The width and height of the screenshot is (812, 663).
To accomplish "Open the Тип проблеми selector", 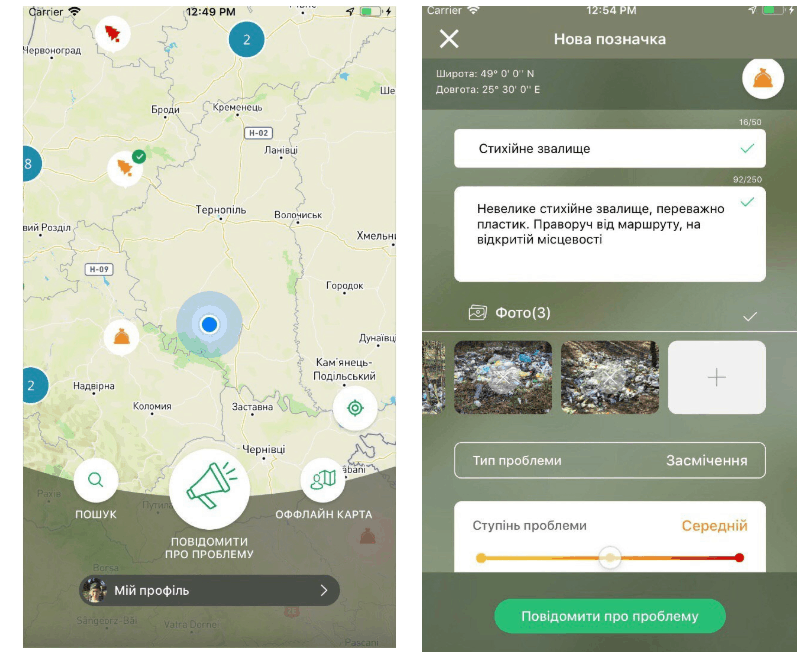I will click(x=609, y=461).
